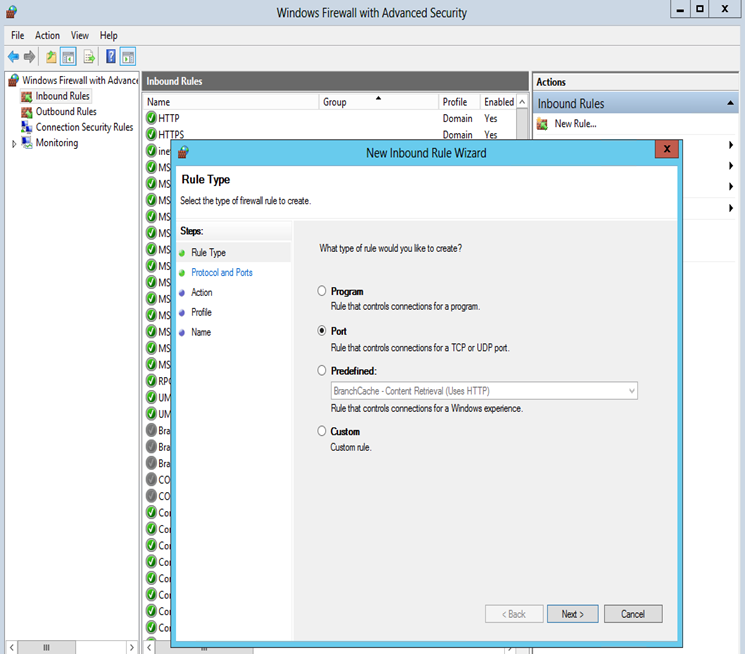Sort rules by Group column
This screenshot has width=745, height=654.
click(378, 102)
